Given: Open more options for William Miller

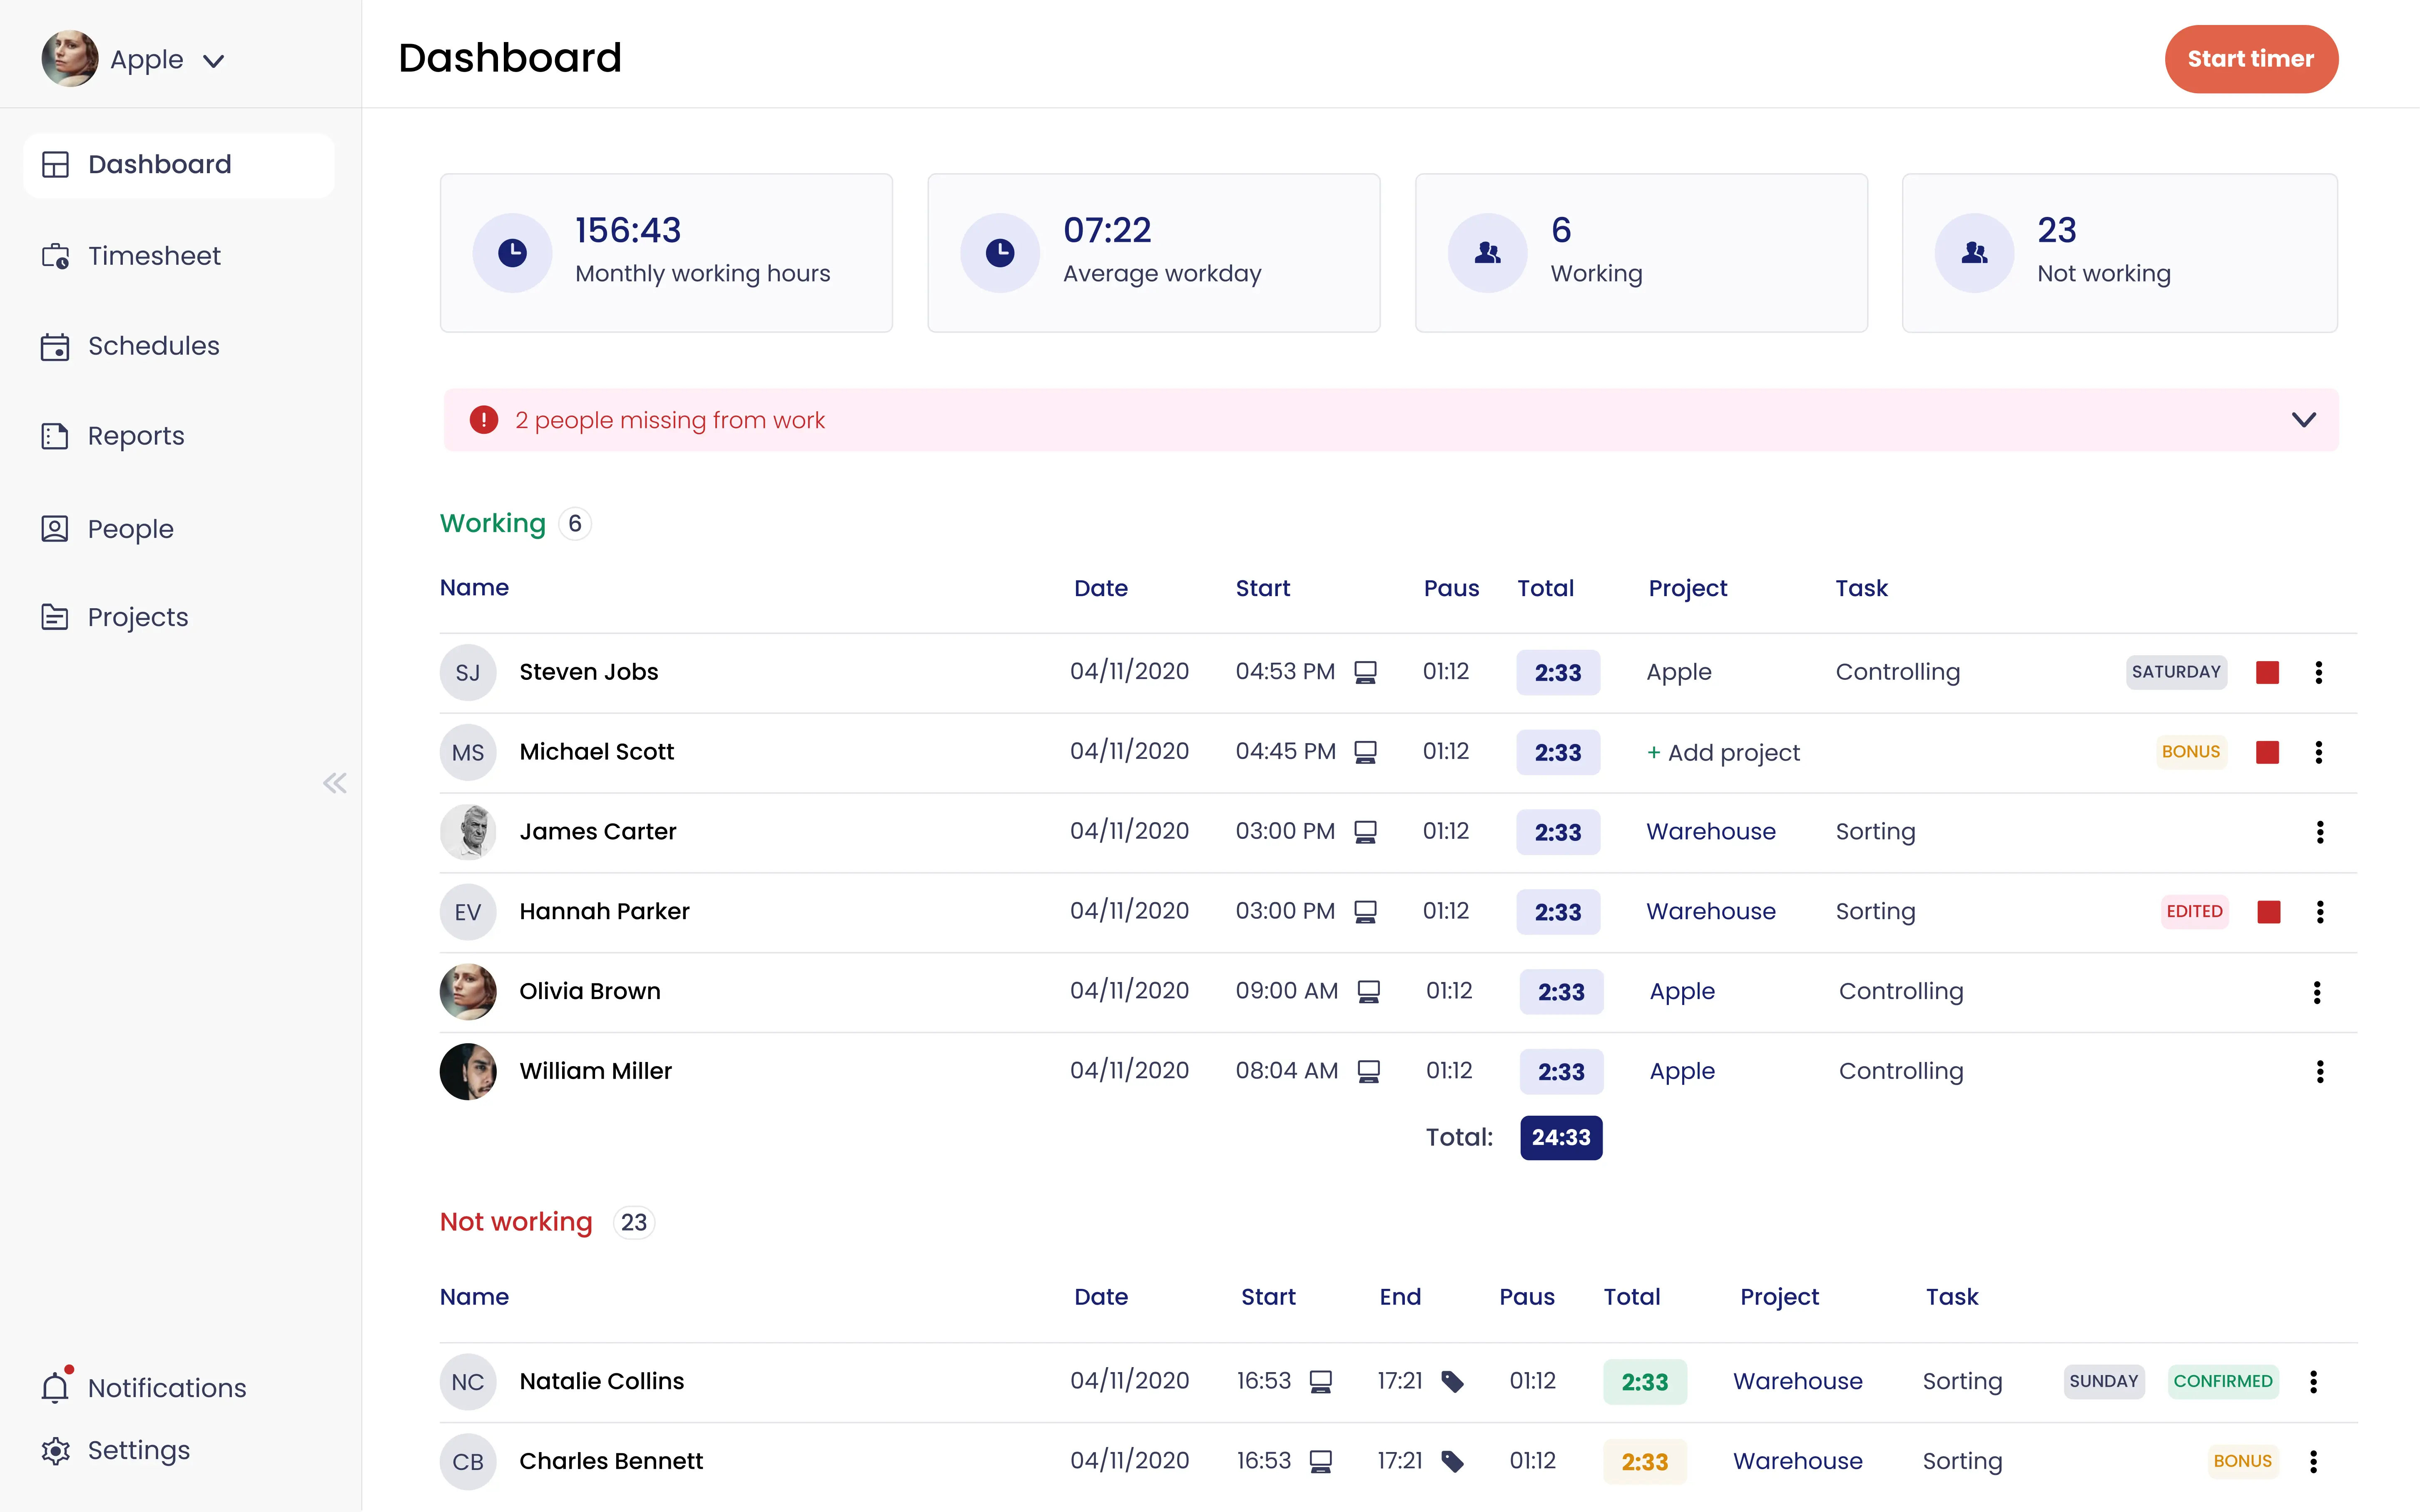Looking at the screenshot, I should click(x=2320, y=1072).
